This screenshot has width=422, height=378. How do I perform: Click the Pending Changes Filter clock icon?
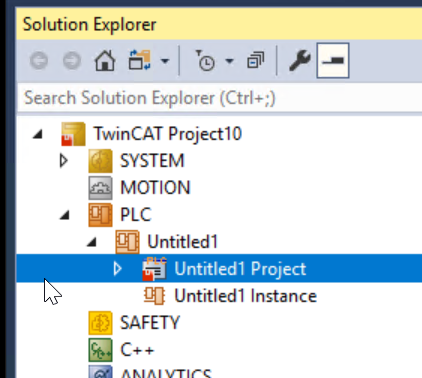click(205, 61)
